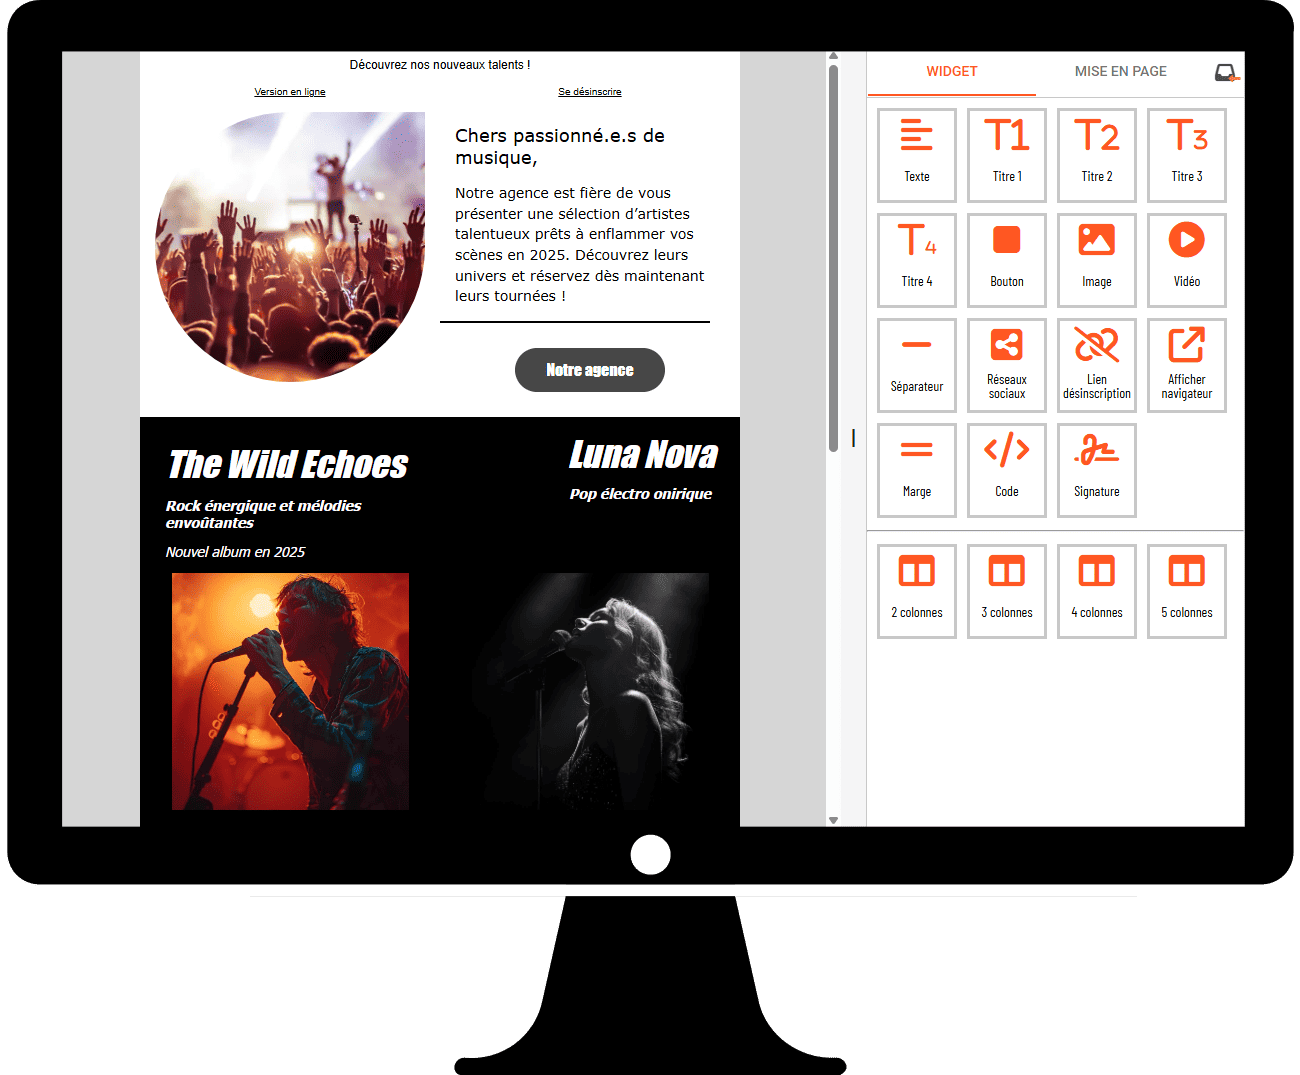Add a Titre 1 heading widget

(1006, 155)
